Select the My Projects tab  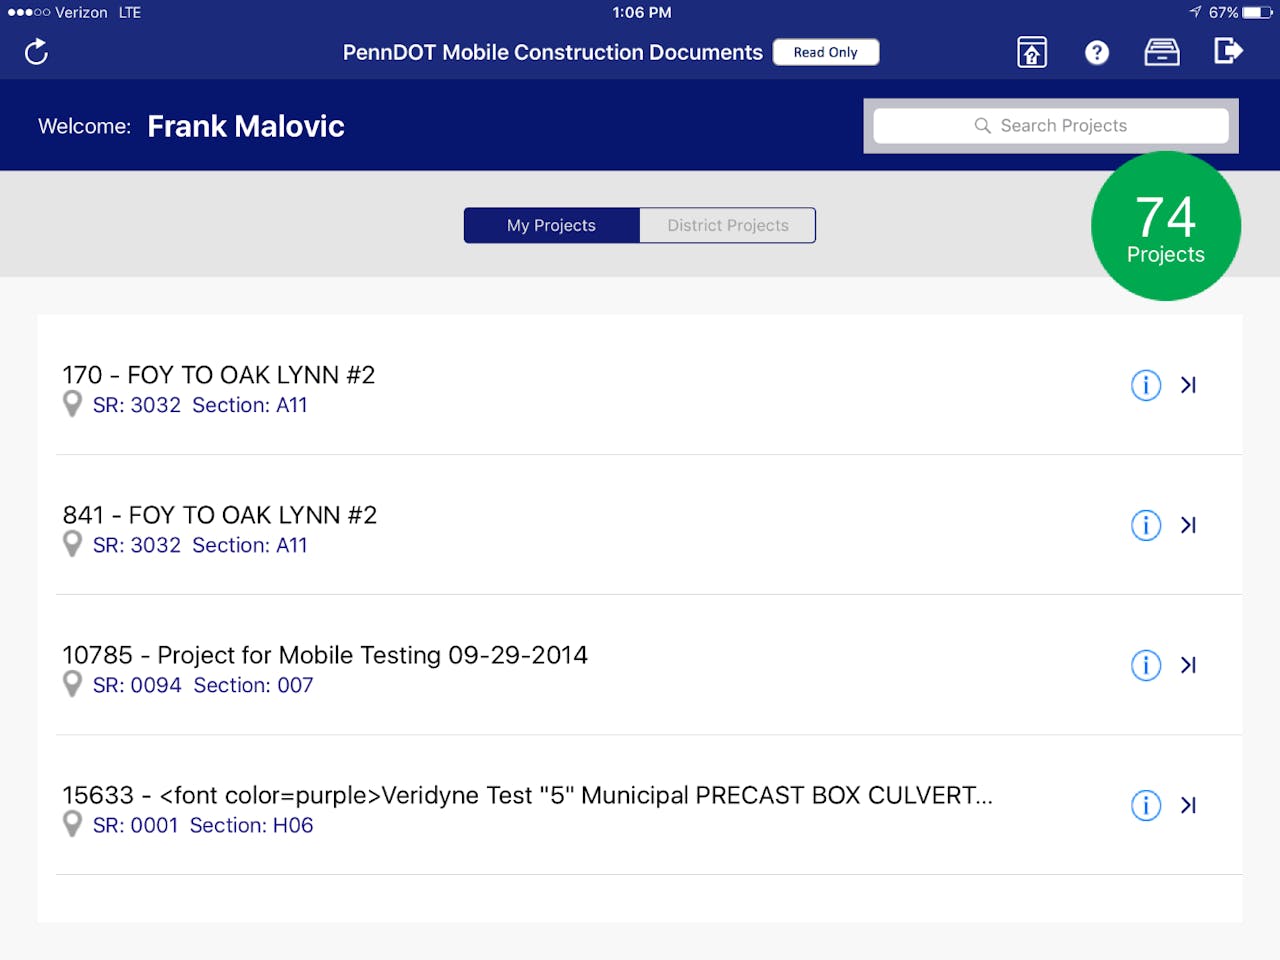[x=551, y=225]
